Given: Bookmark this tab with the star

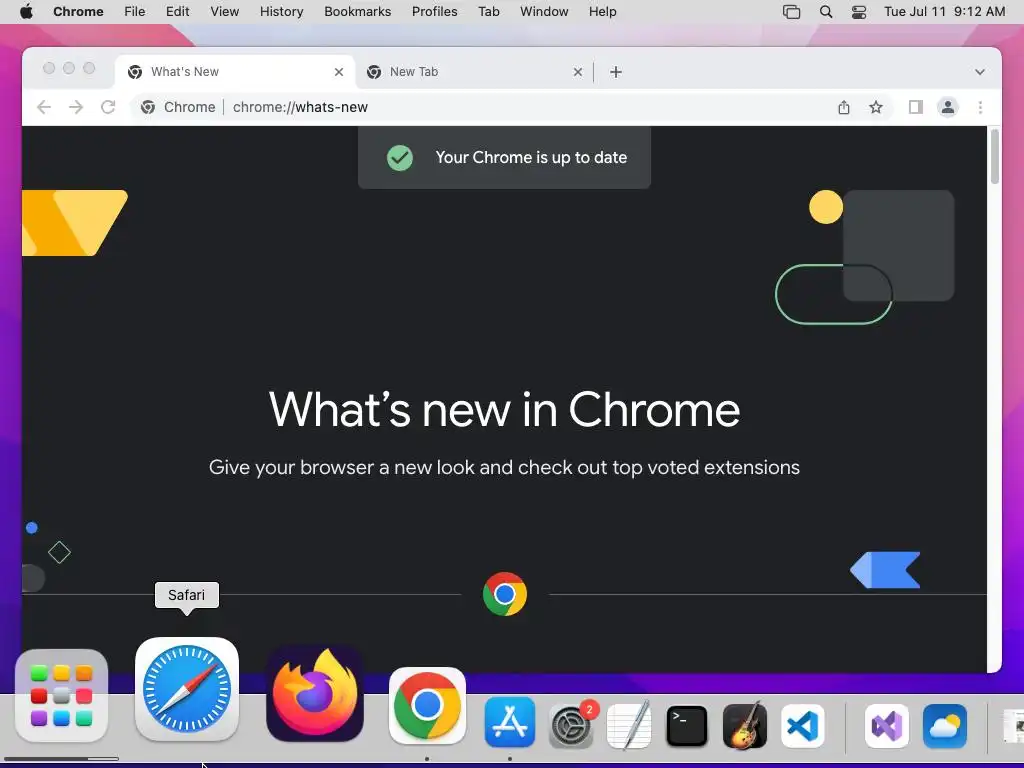Looking at the screenshot, I should tap(876, 107).
